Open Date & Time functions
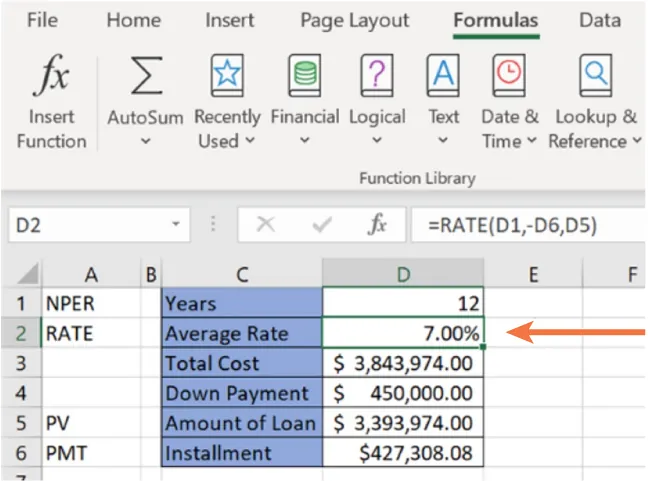This screenshot has height=481, width=648. [x=509, y=76]
